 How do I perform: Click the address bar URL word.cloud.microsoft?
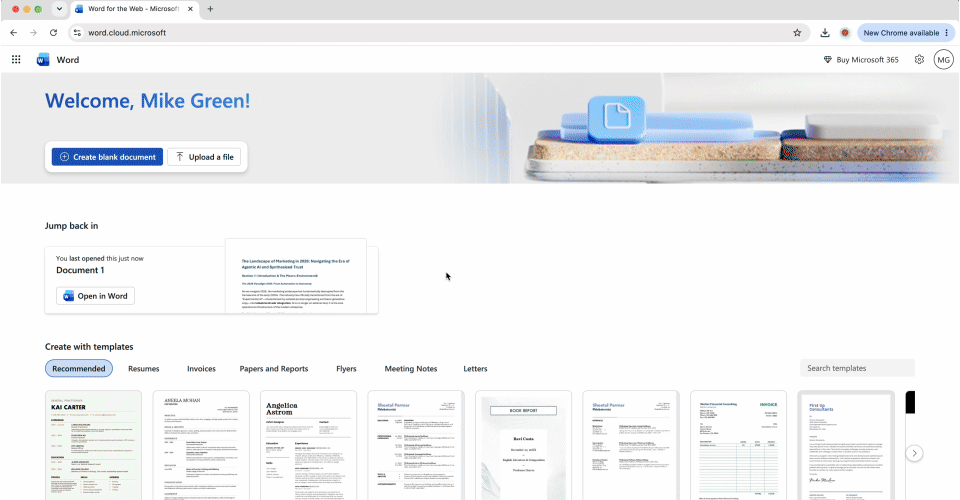tap(127, 32)
